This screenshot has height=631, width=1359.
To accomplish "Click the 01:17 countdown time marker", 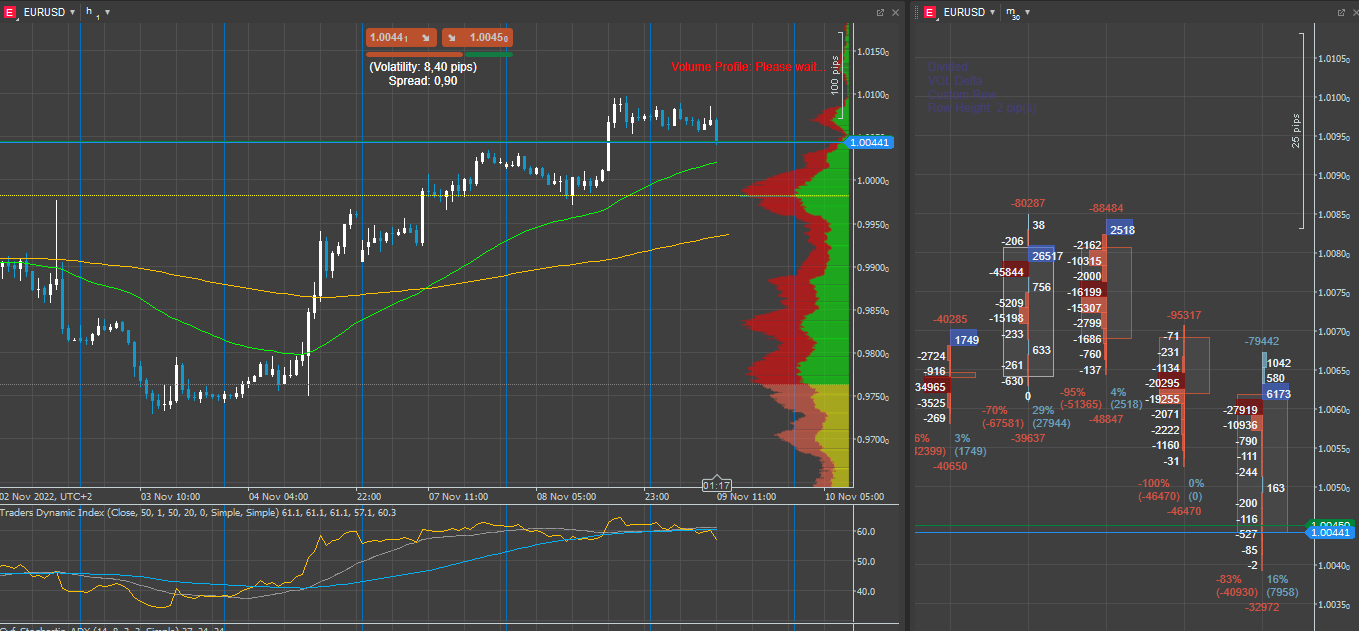I will [x=716, y=485].
